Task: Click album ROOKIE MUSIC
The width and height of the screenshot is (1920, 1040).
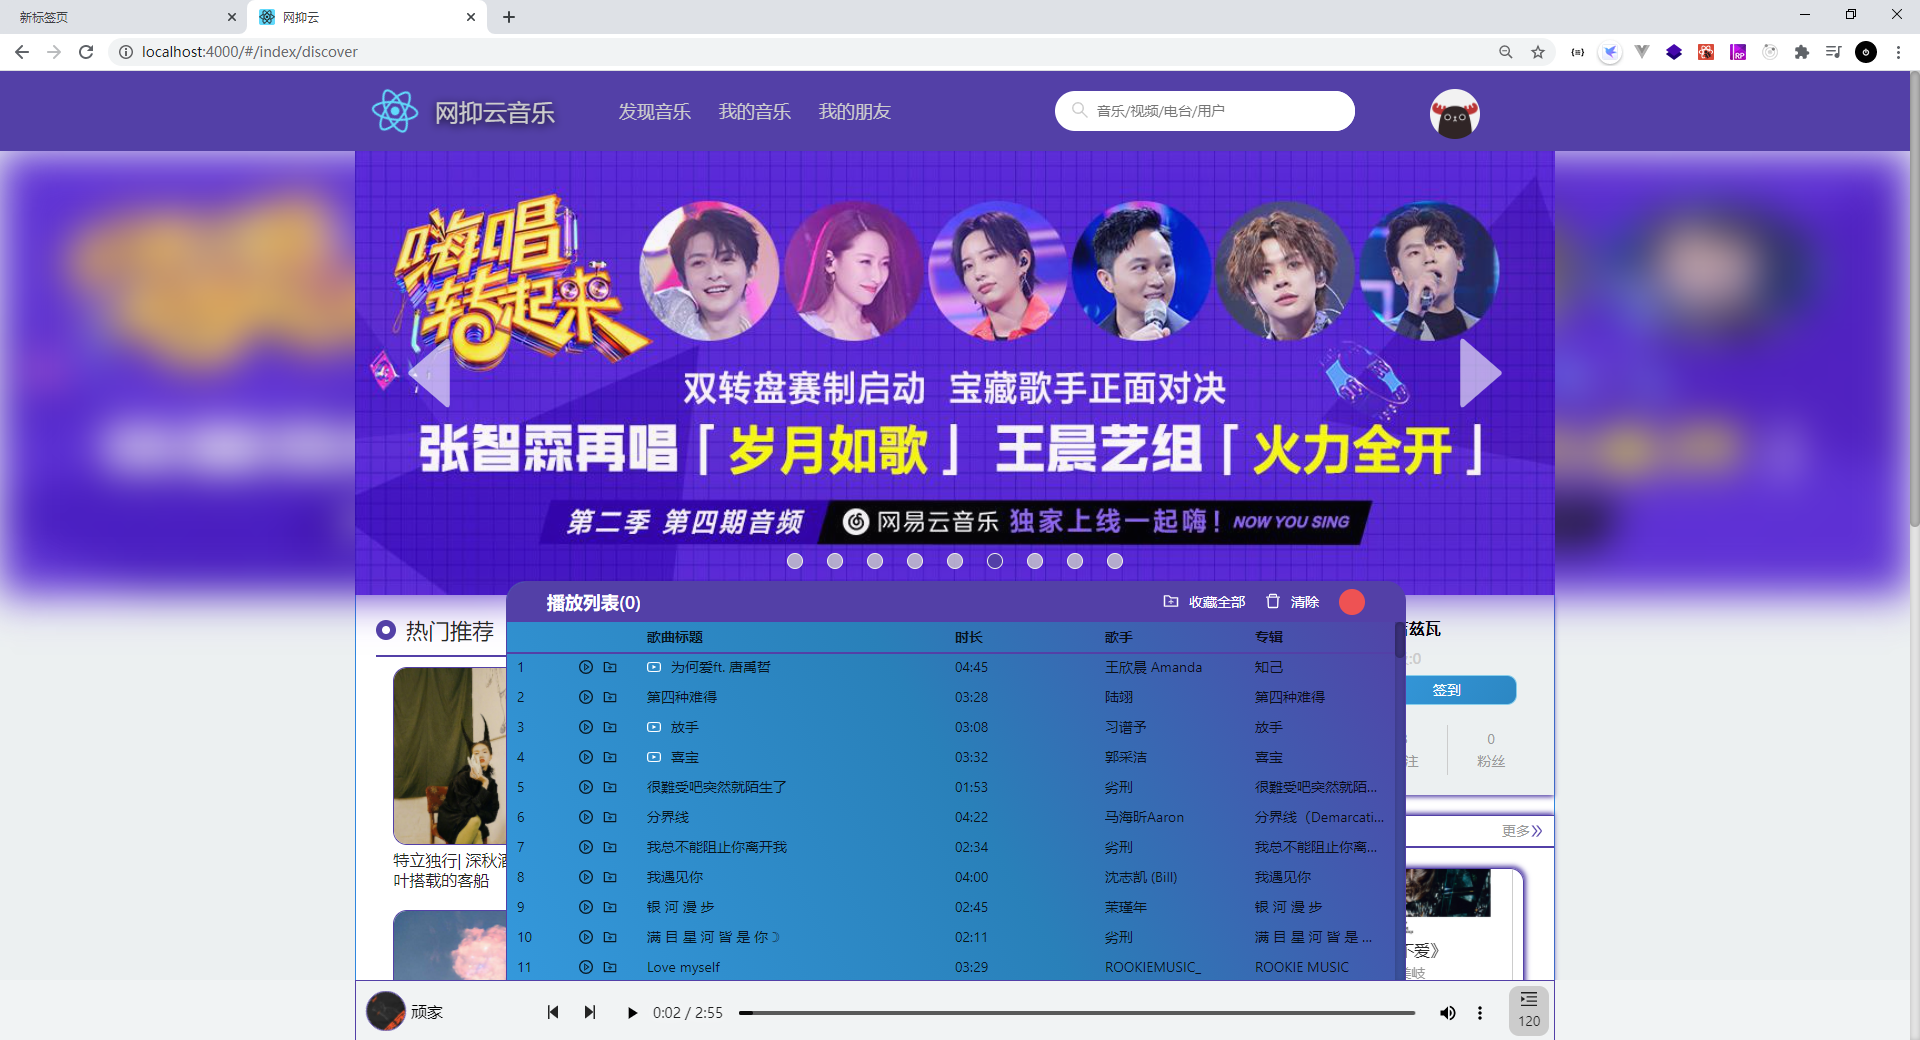Action: click(1302, 967)
